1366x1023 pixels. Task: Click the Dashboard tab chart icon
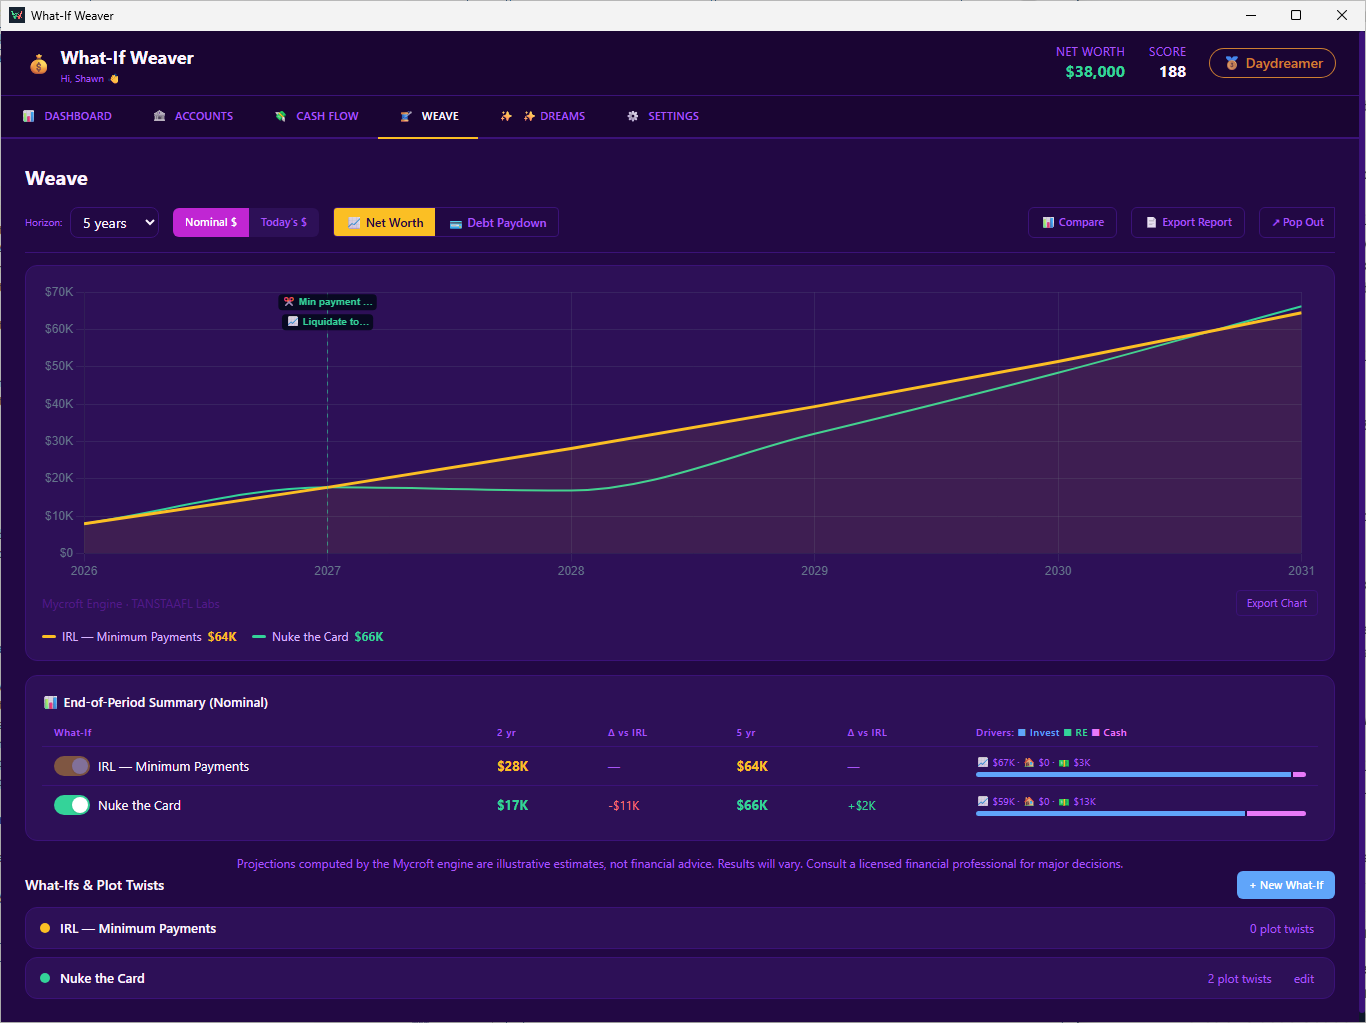click(29, 116)
